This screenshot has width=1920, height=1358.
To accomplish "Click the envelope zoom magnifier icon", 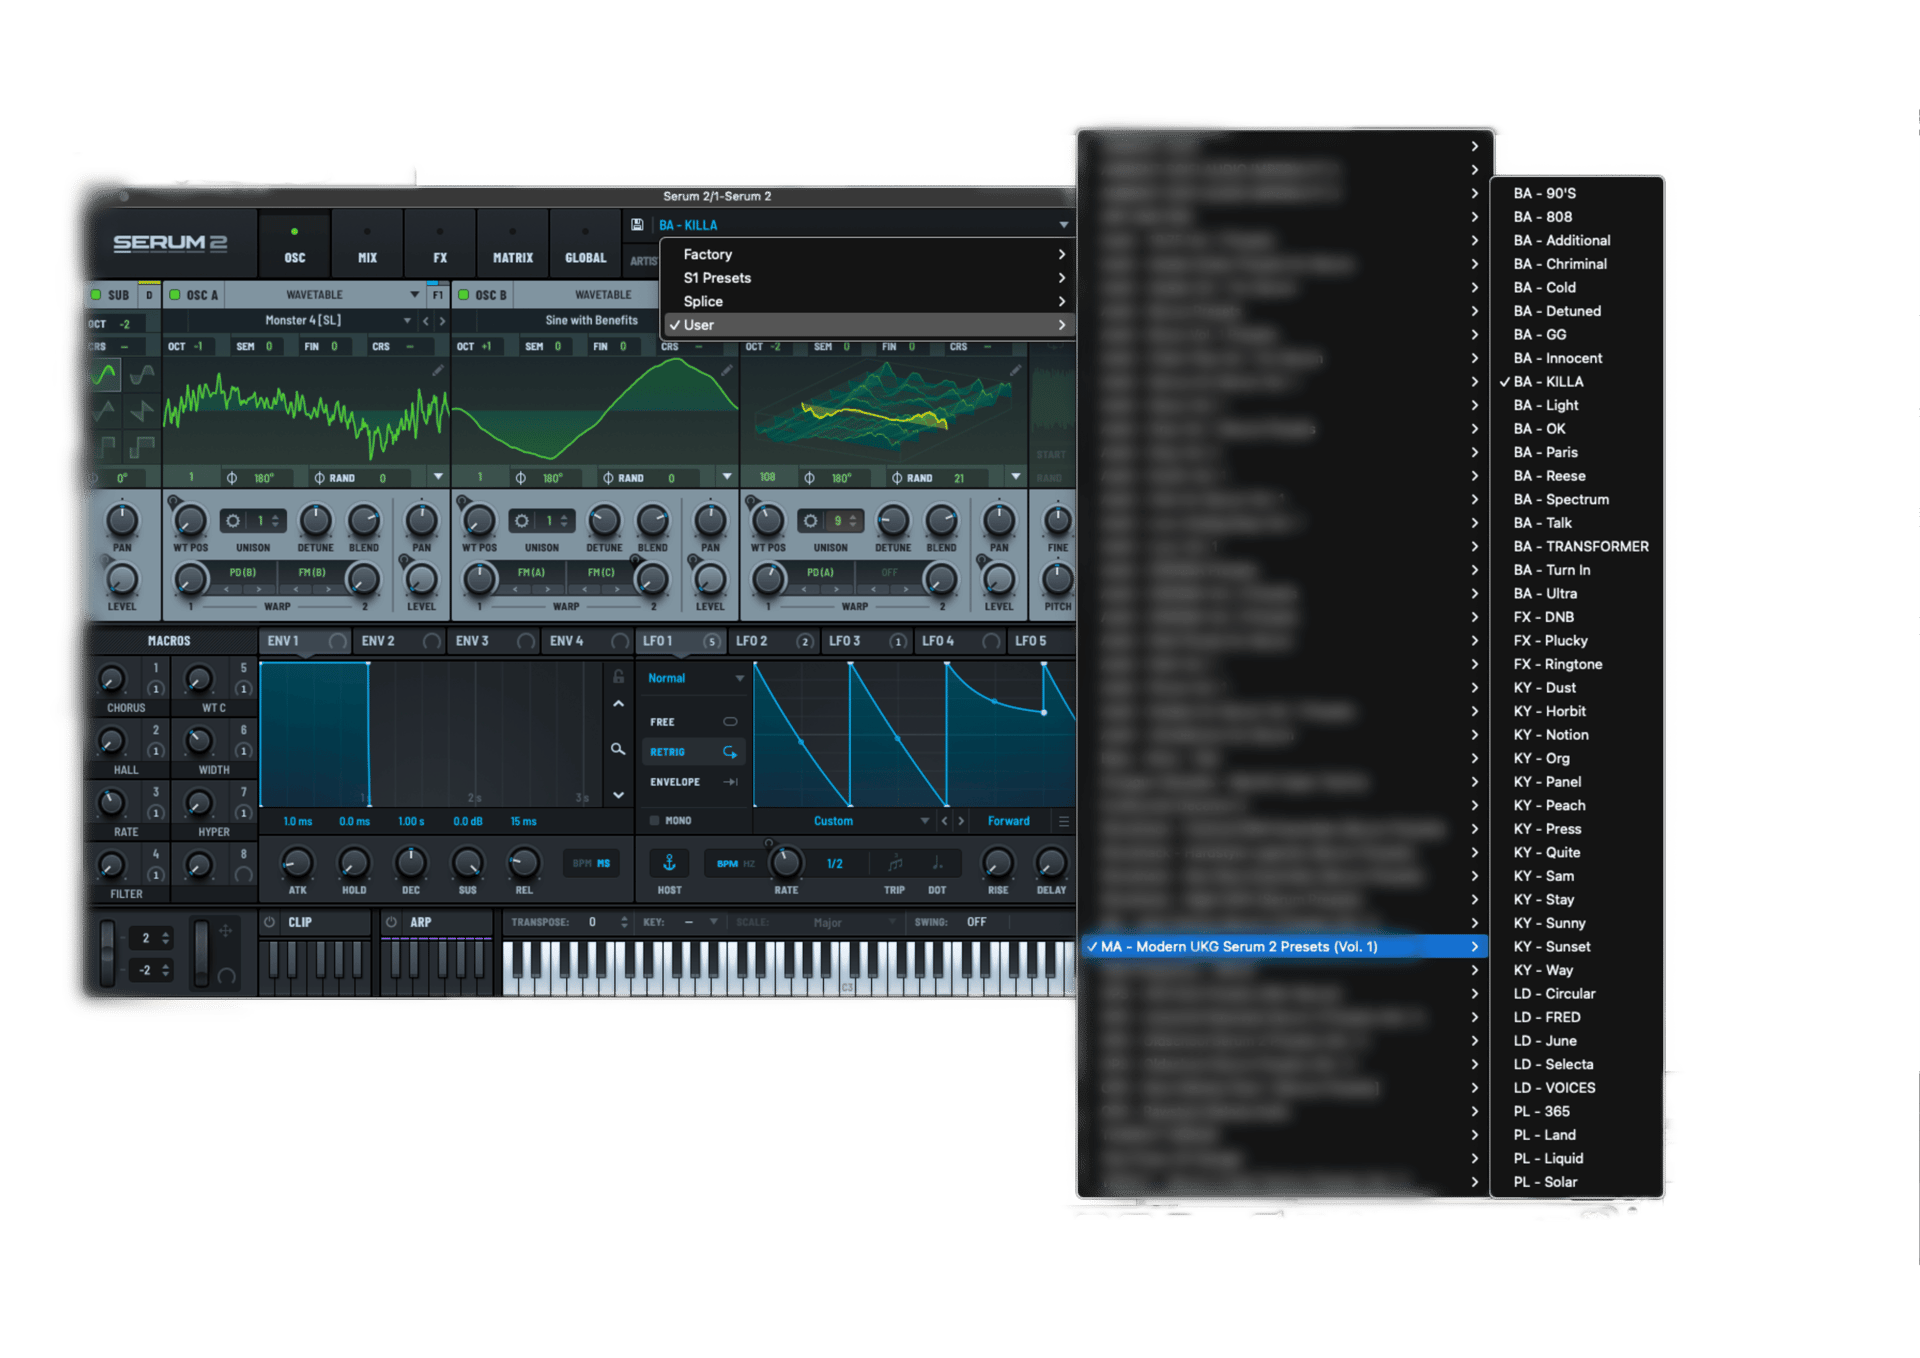I will [x=618, y=749].
